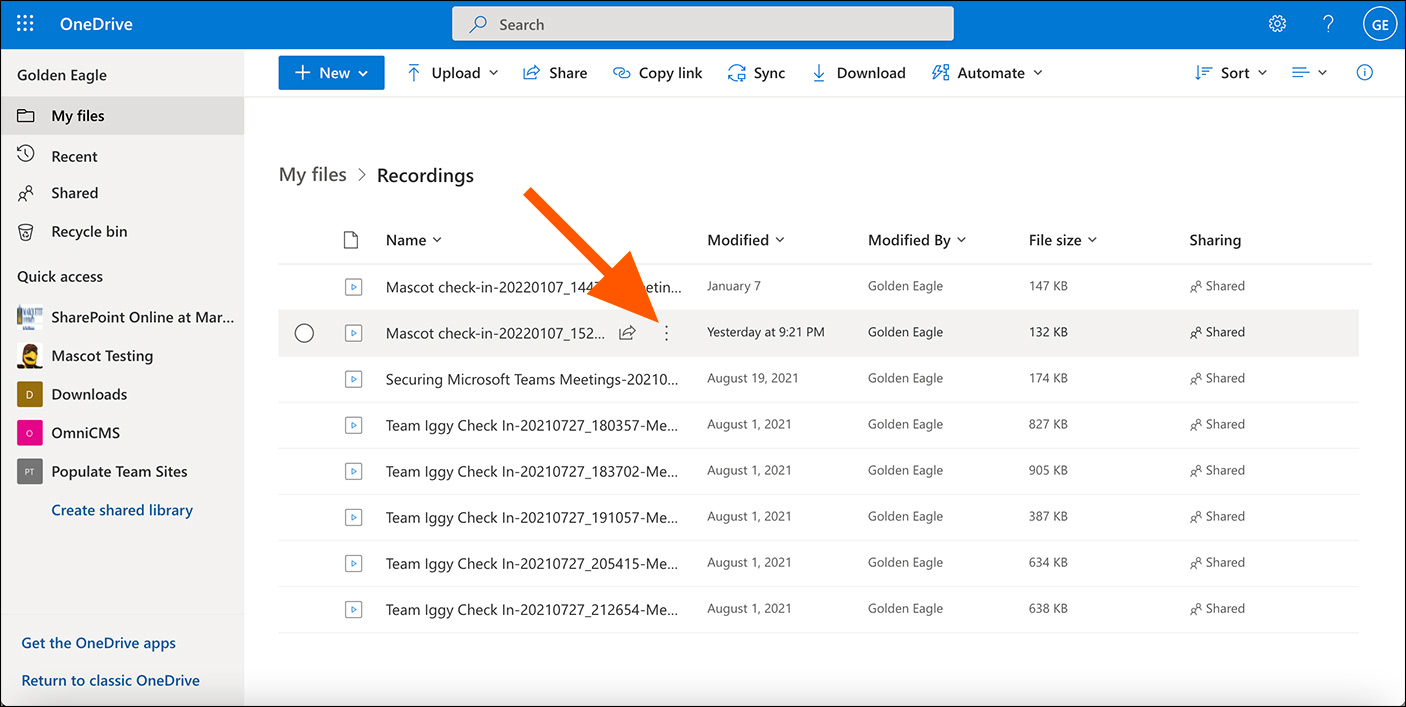1406x707 pixels.
Task: Click Return to classic OneDrive link
Action: click(110, 680)
